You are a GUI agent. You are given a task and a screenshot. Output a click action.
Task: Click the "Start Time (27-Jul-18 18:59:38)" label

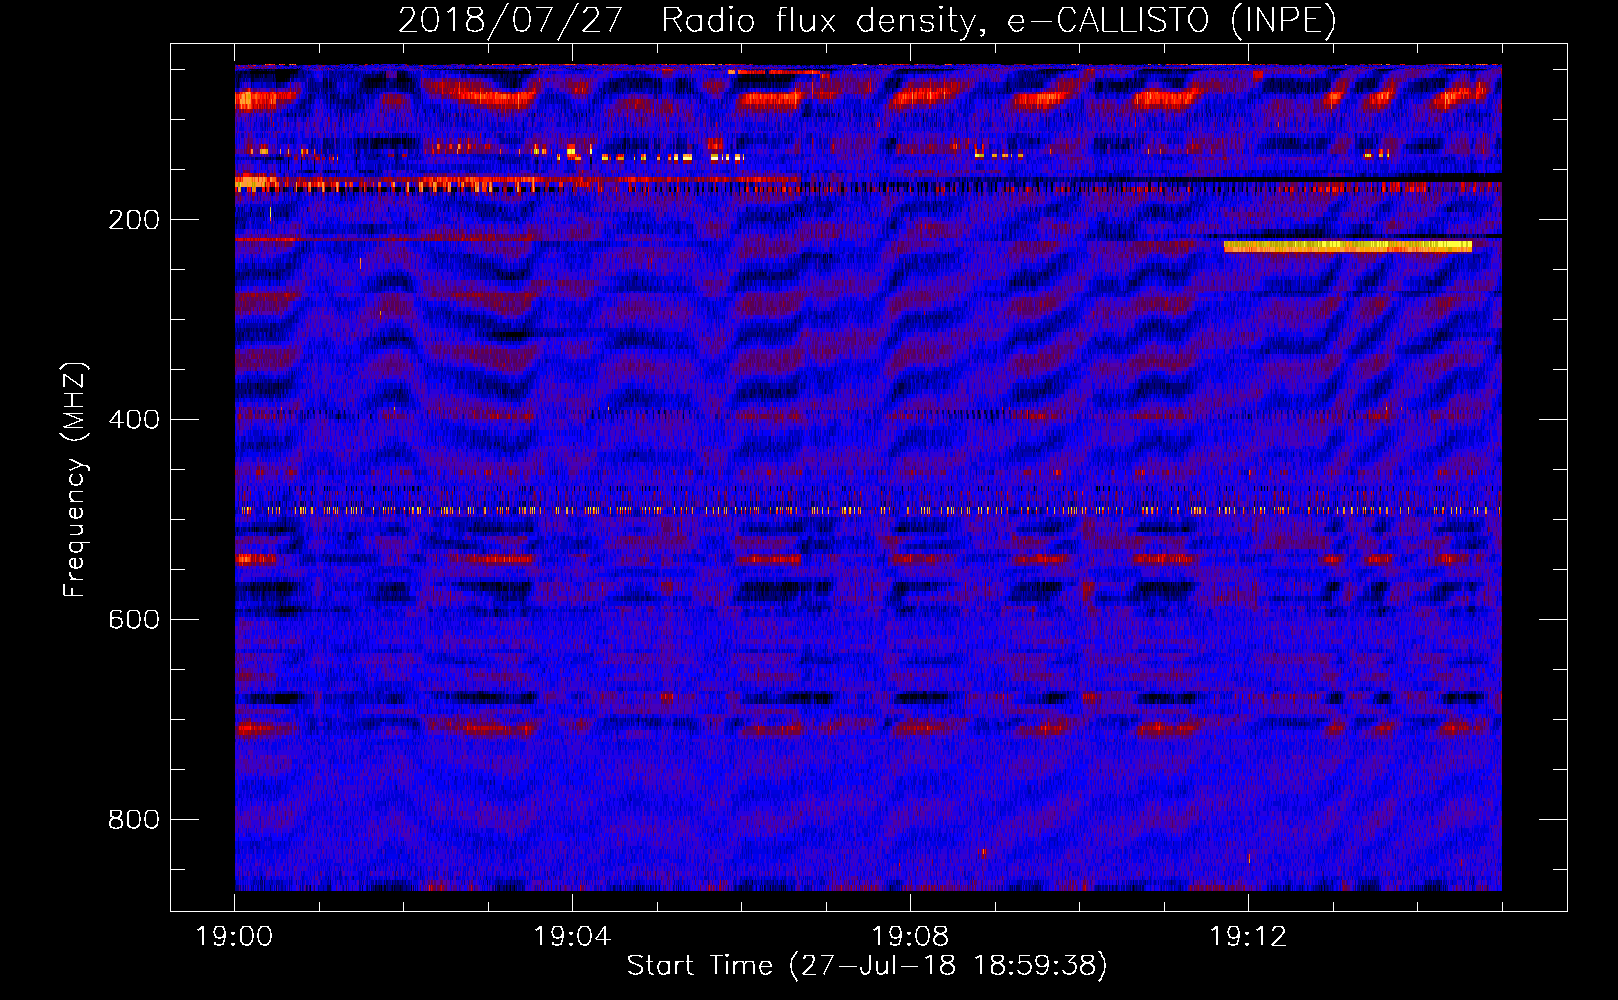click(x=867, y=966)
